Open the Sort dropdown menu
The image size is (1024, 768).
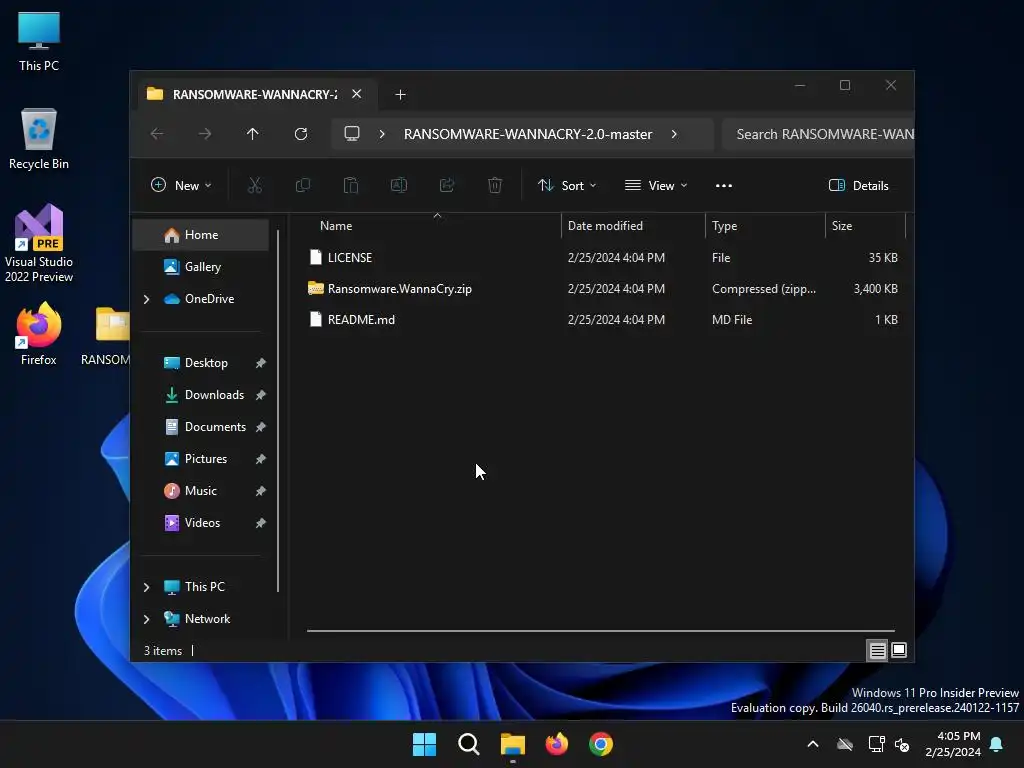click(x=567, y=185)
